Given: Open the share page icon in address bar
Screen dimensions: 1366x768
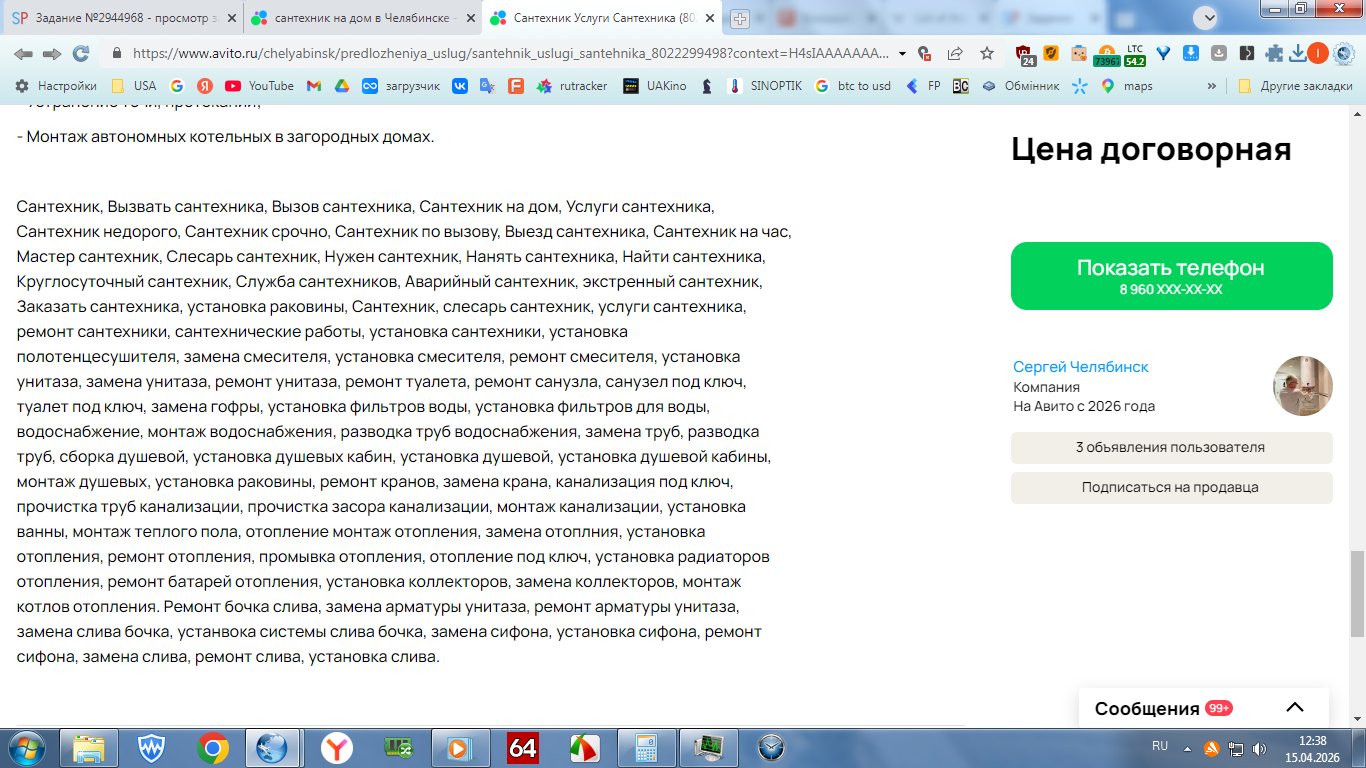Looking at the screenshot, I should (955, 53).
